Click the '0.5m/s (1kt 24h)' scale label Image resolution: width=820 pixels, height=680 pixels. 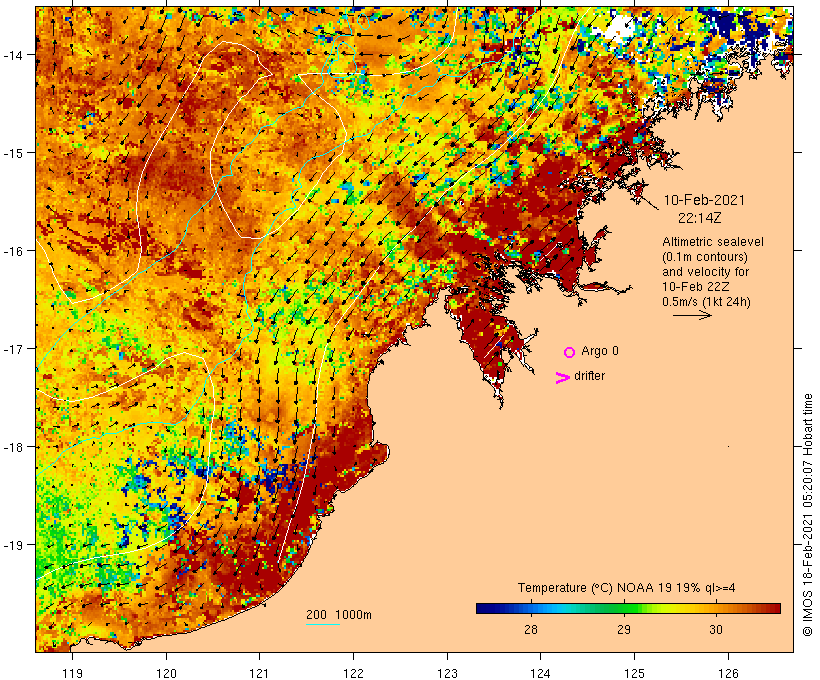pyautogui.click(x=706, y=302)
